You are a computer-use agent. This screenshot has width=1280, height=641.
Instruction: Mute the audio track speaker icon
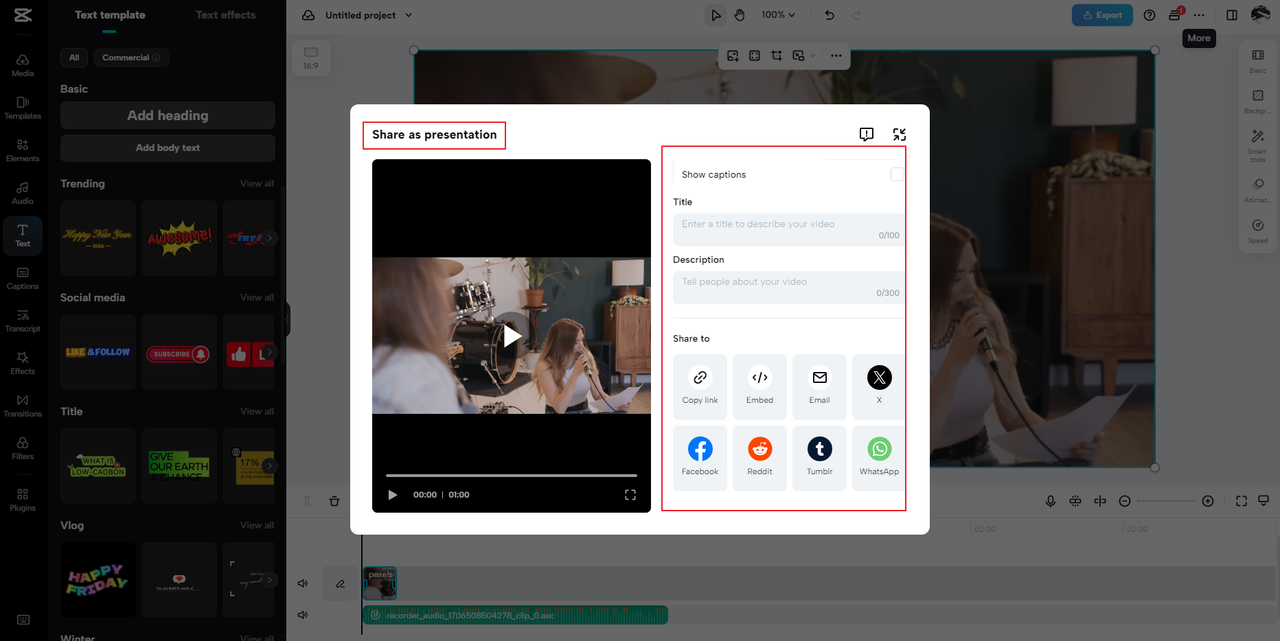tap(302, 615)
